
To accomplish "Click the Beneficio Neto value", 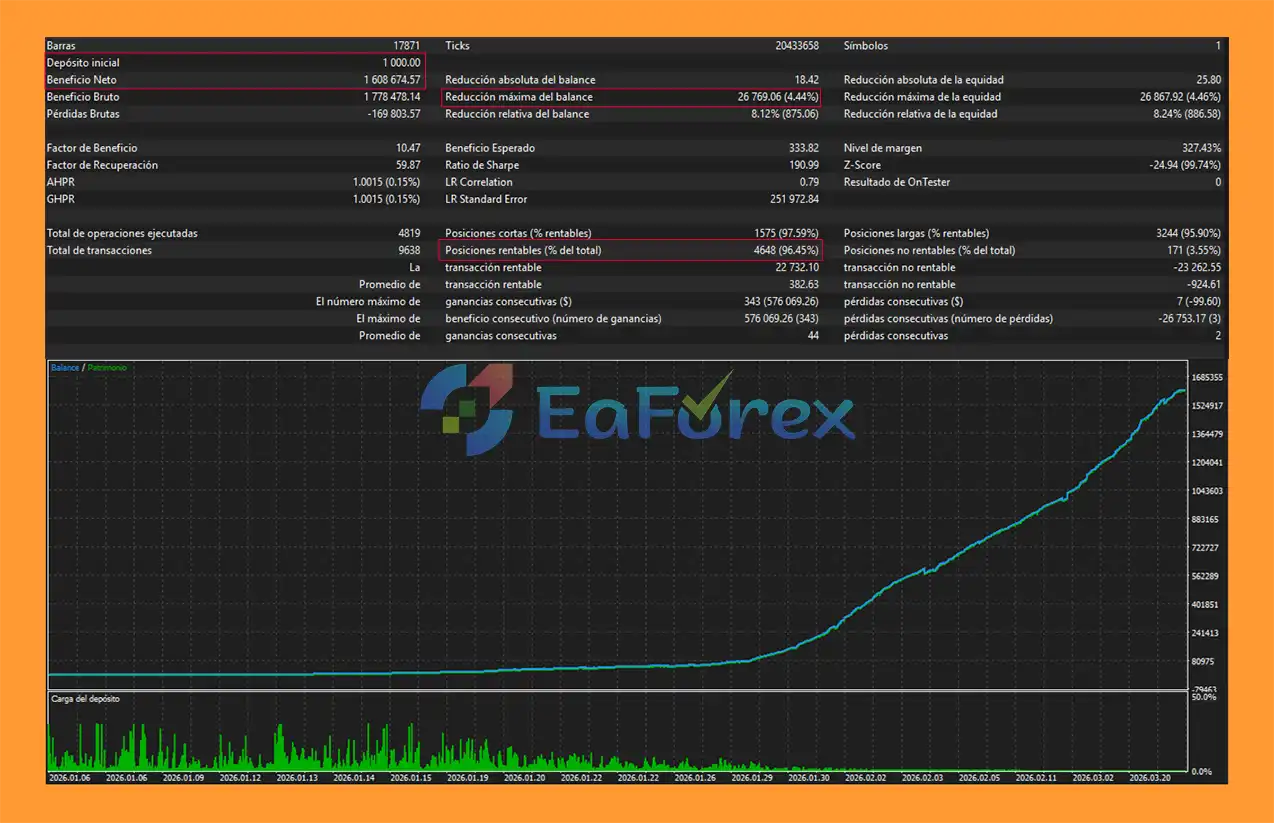I will pos(392,80).
